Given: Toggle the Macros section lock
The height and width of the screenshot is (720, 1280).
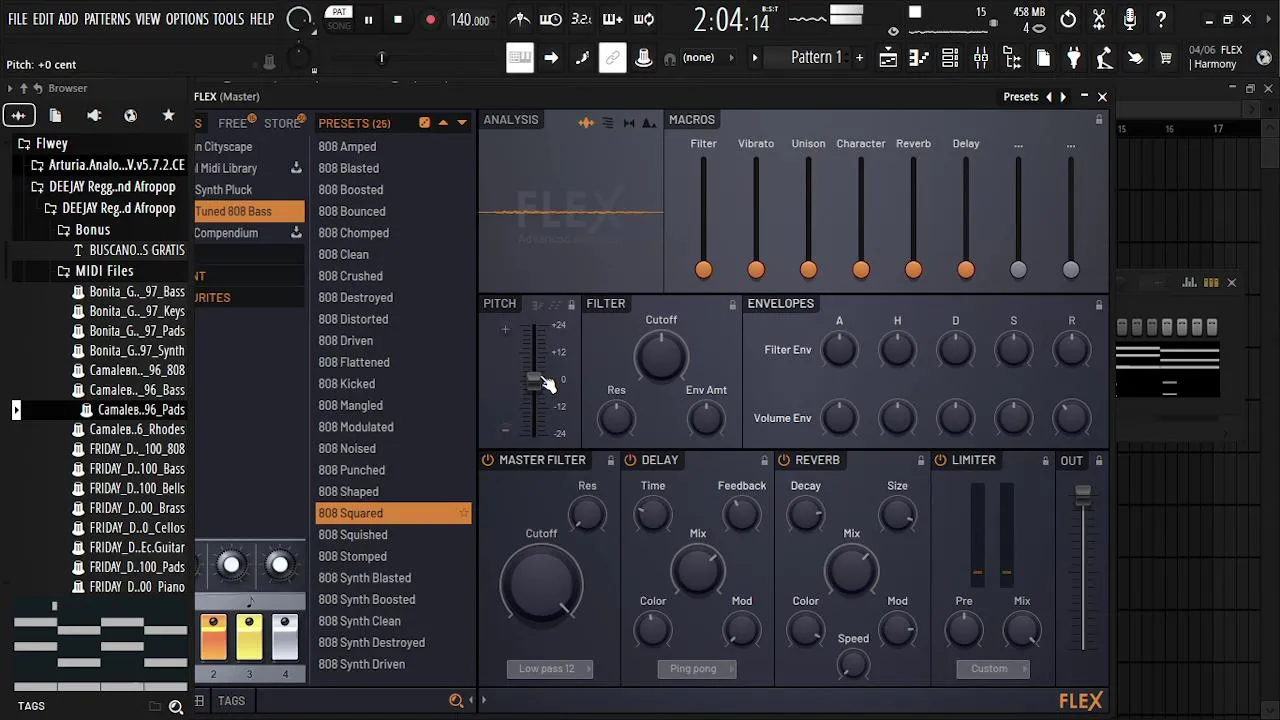Looking at the screenshot, I should (x=1099, y=120).
